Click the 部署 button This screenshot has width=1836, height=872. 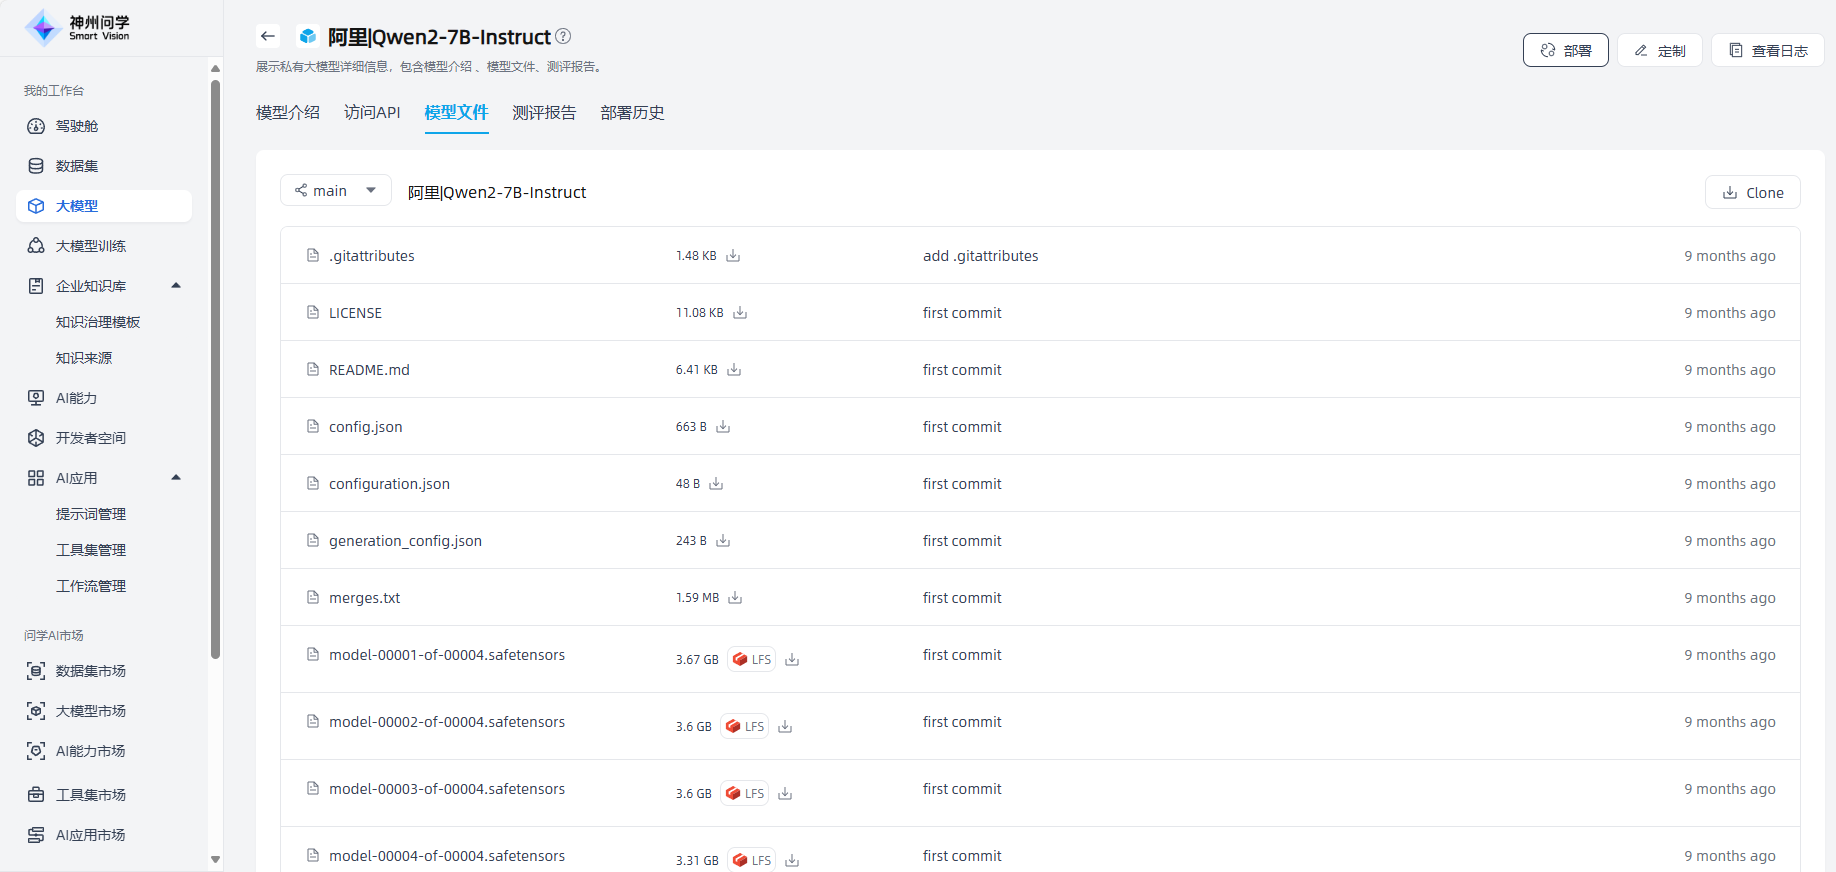point(1565,50)
